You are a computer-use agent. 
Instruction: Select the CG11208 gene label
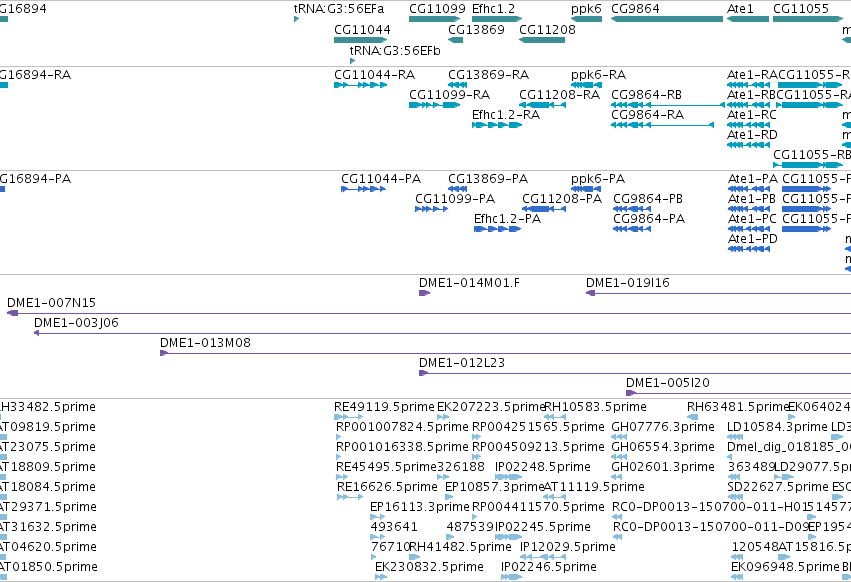tap(547, 29)
